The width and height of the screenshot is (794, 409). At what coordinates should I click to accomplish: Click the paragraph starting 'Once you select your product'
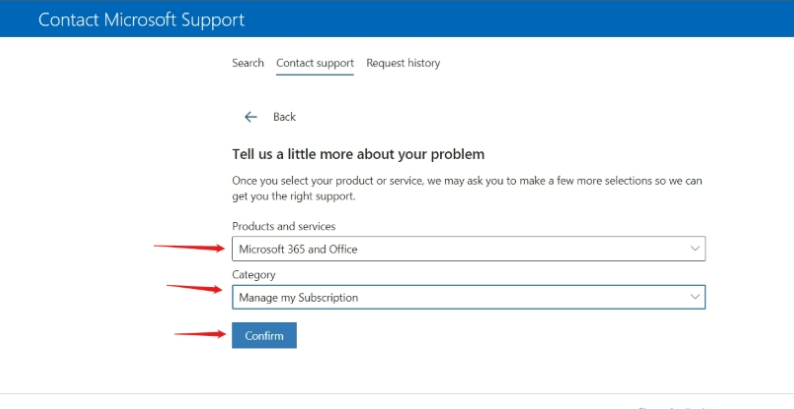click(467, 188)
